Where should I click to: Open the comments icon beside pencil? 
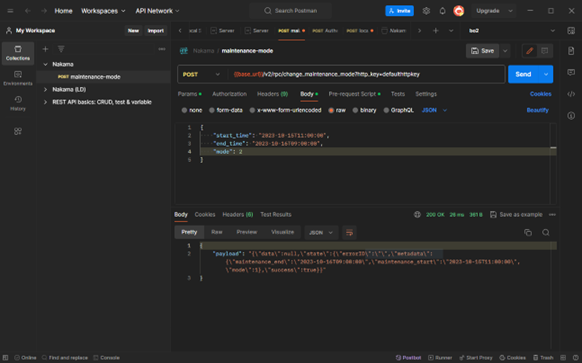click(x=545, y=51)
